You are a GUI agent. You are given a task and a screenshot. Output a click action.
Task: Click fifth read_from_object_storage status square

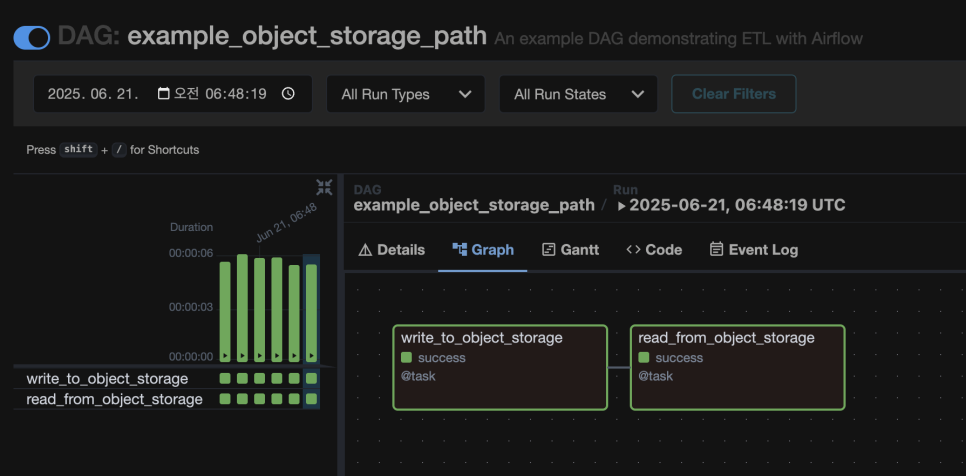coord(294,398)
